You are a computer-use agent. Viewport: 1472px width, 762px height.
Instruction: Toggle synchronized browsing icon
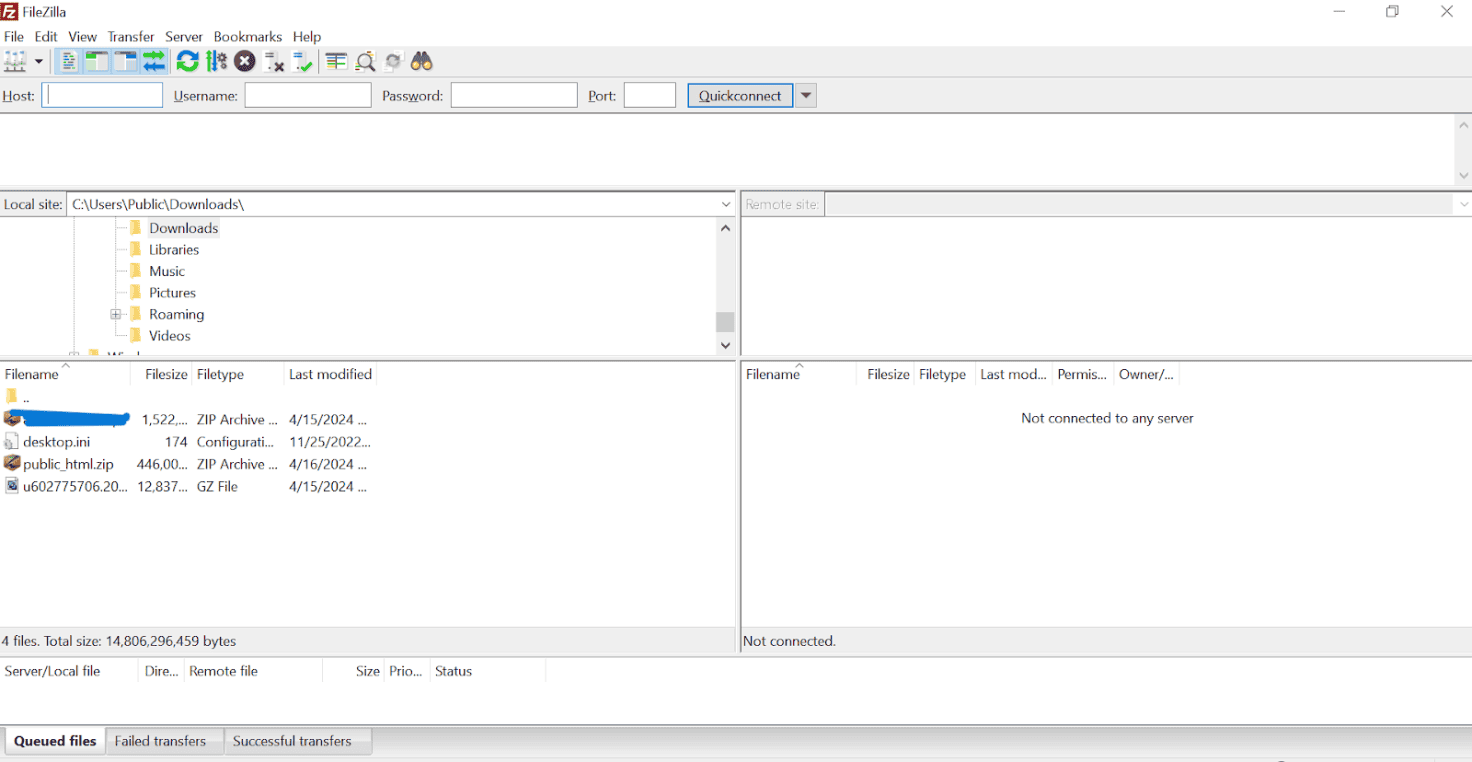tap(394, 62)
